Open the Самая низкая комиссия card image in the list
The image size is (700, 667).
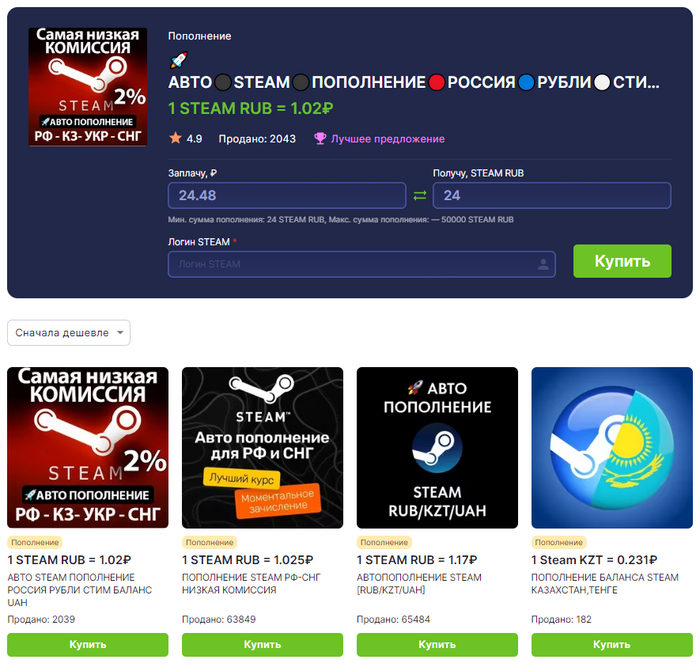point(88,447)
